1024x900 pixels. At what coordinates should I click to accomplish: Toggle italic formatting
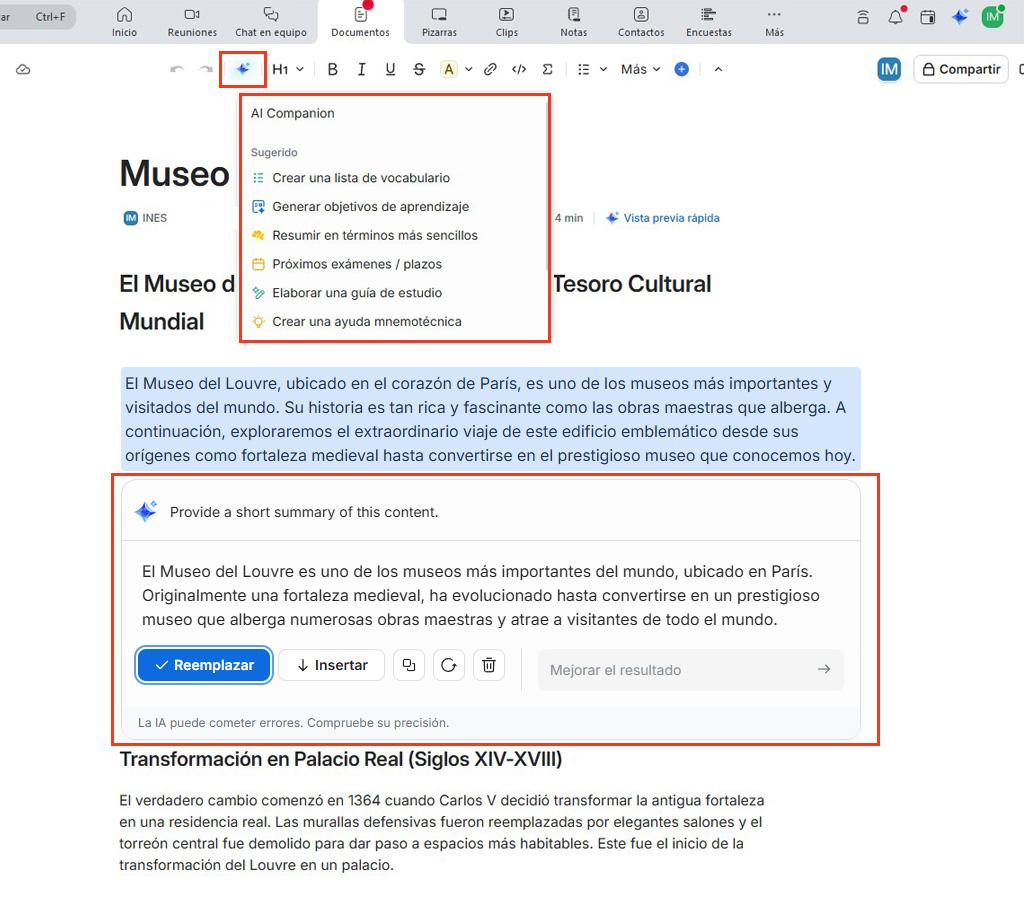pyautogui.click(x=361, y=69)
